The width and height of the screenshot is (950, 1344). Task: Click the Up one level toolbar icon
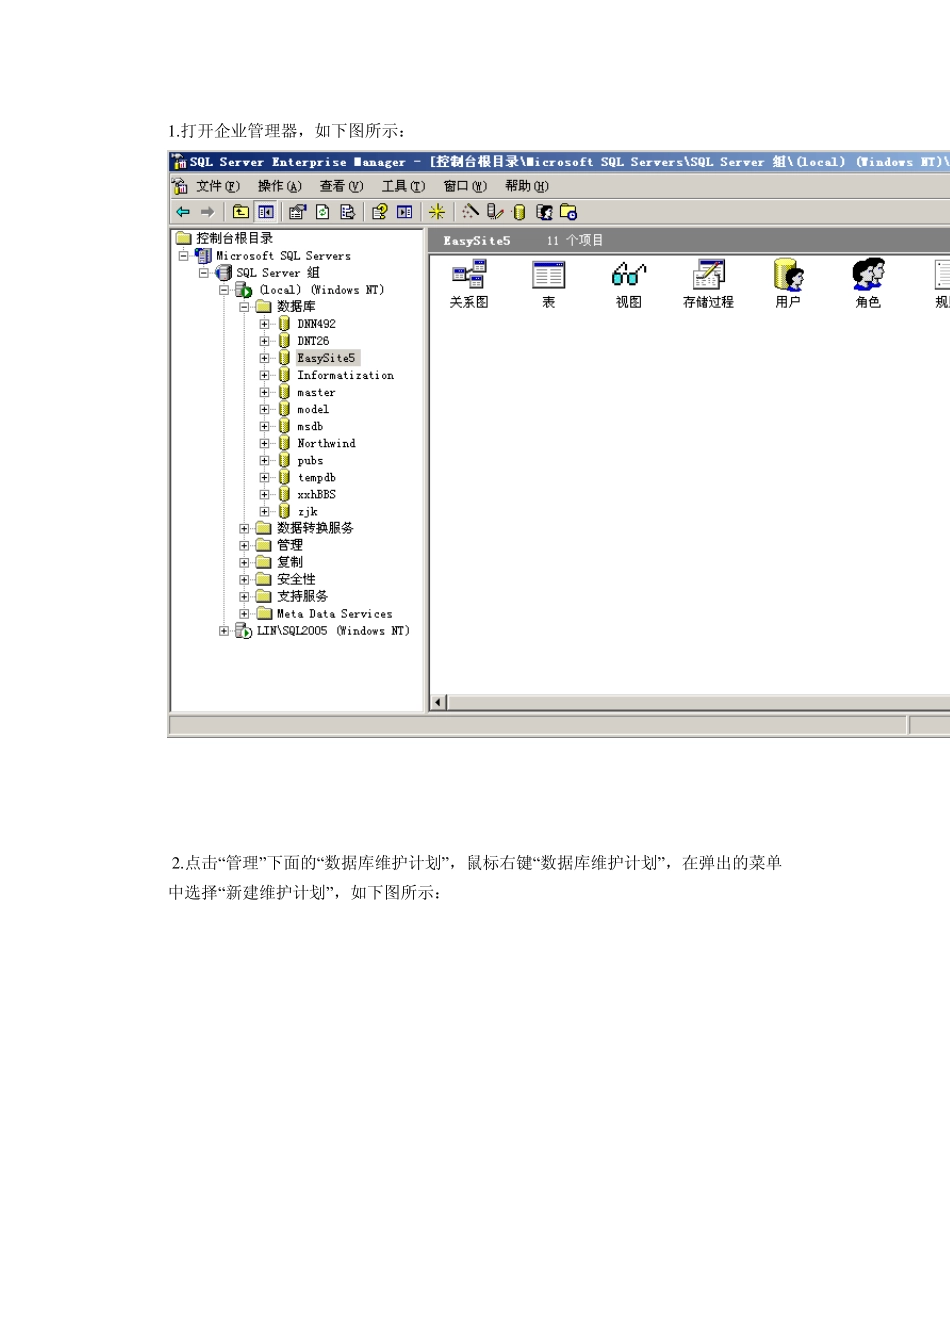click(x=241, y=212)
